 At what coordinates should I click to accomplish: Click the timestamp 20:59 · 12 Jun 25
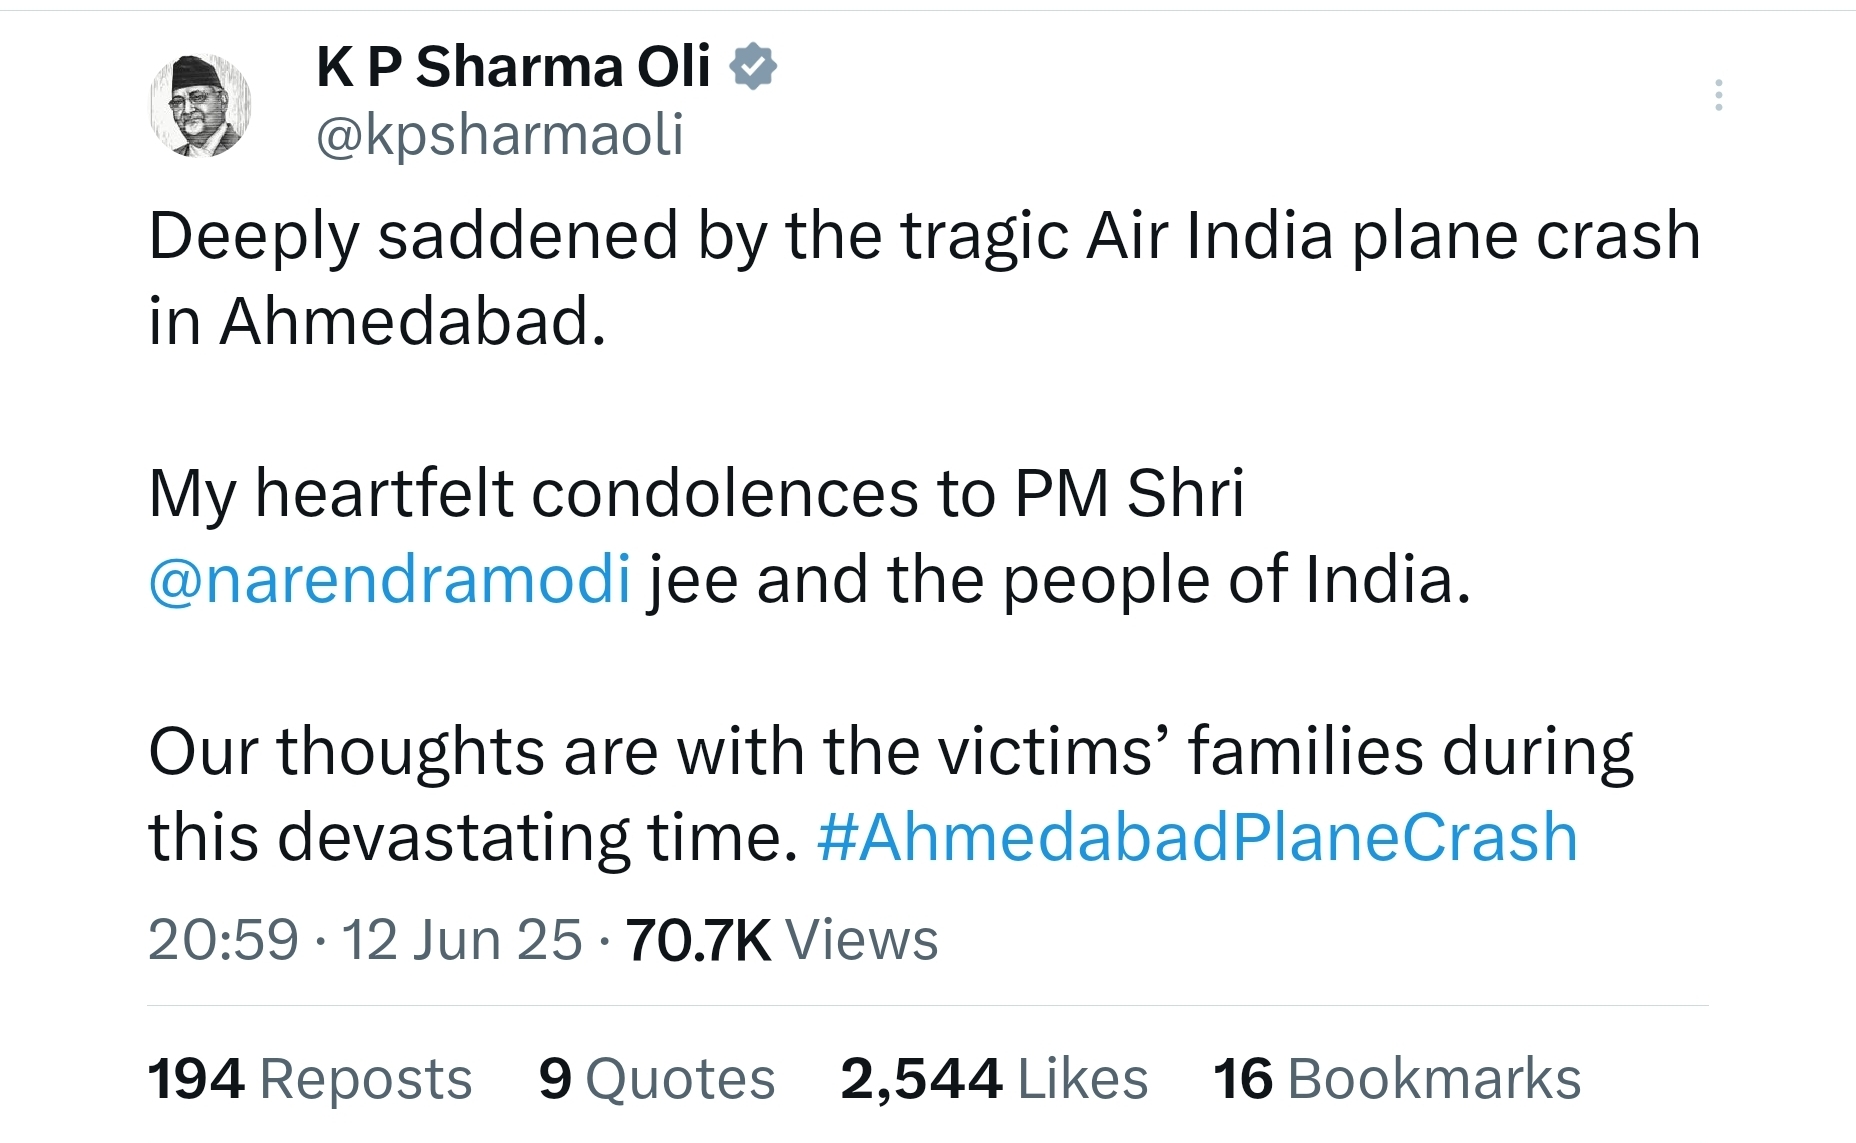[x=364, y=938]
